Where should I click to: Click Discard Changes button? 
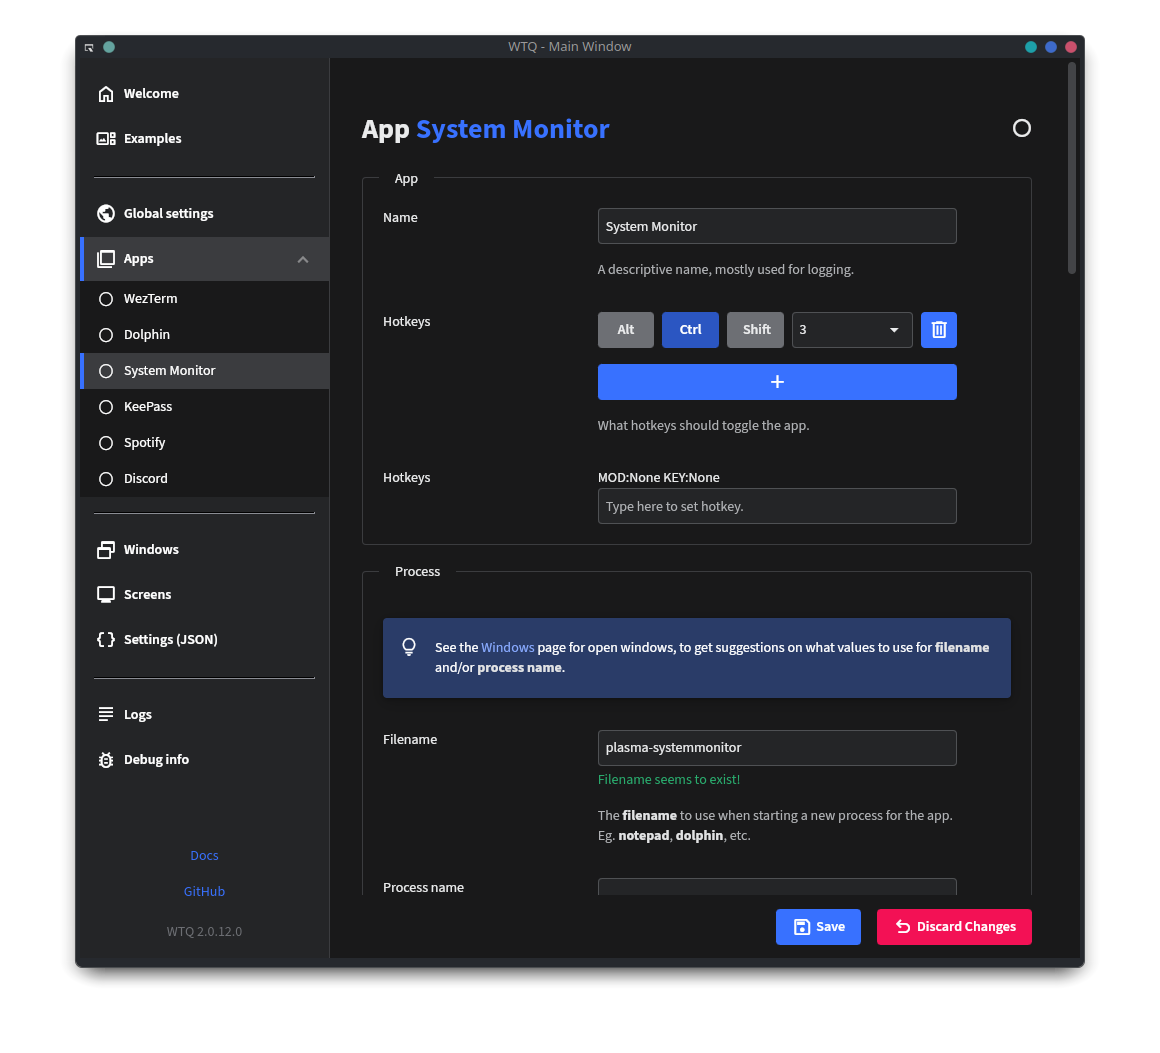(x=954, y=927)
